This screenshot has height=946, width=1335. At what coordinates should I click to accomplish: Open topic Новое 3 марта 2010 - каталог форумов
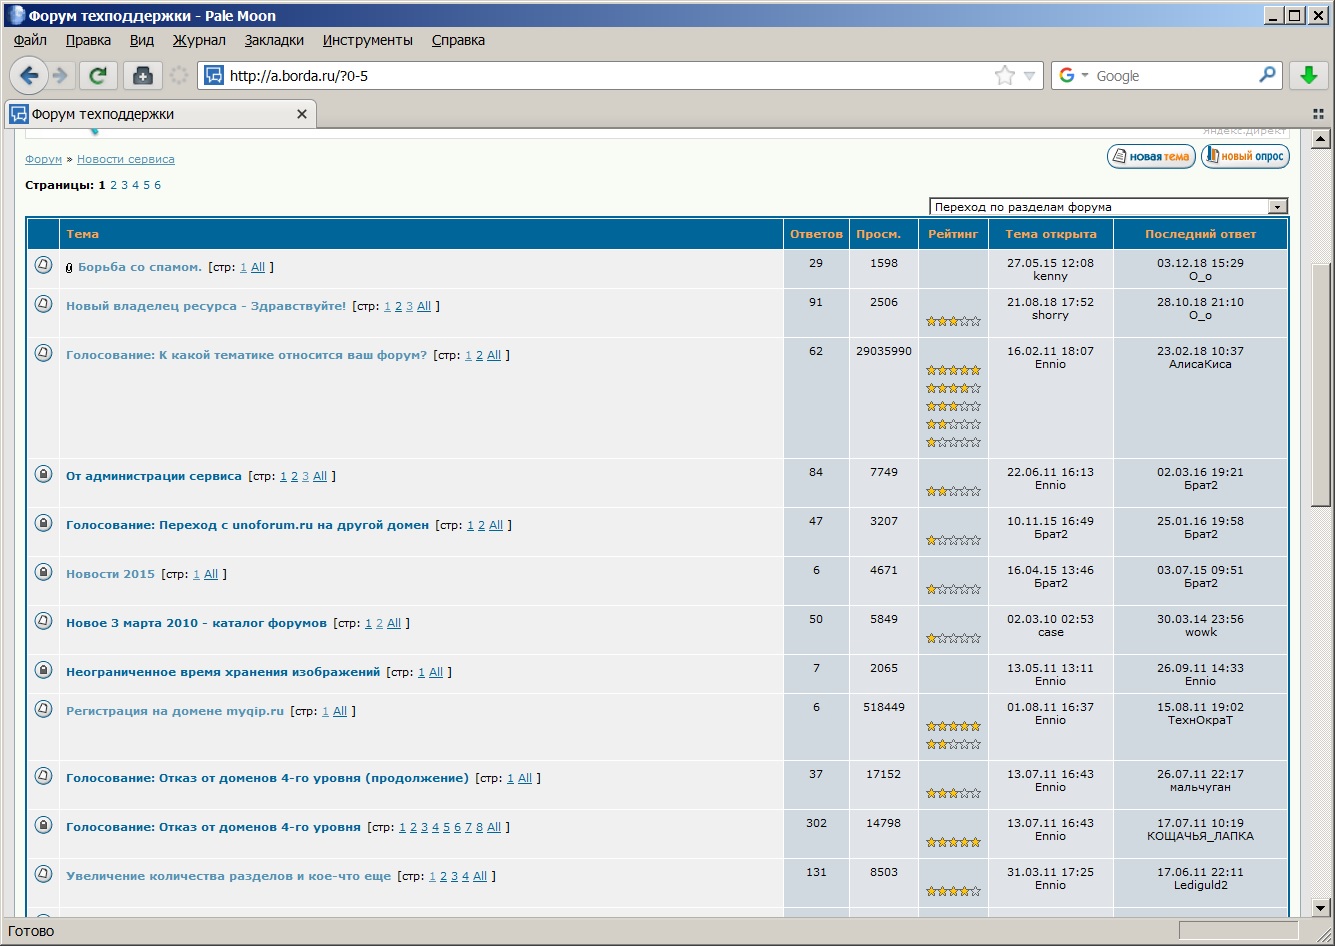click(x=196, y=623)
